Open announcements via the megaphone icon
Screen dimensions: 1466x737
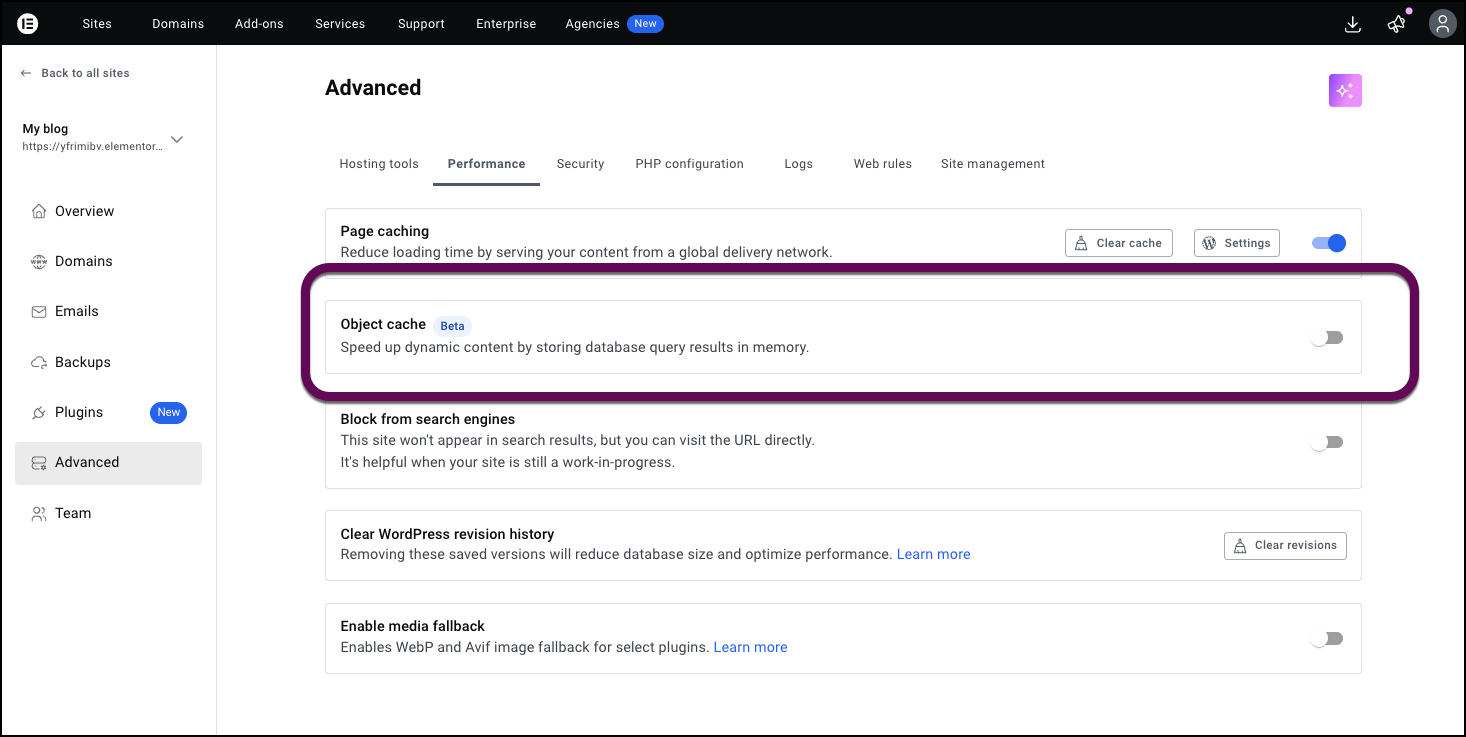pyautogui.click(x=1396, y=23)
